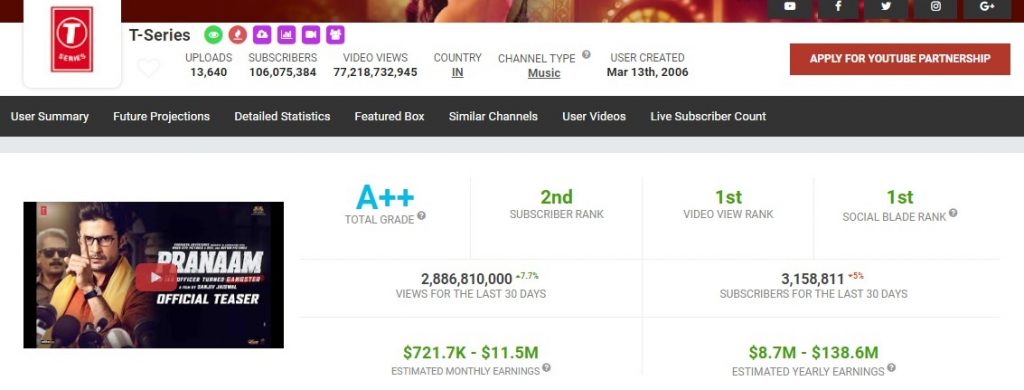
Task: Open the YouTube social link icon
Action: pyautogui.click(x=790, y=7)
